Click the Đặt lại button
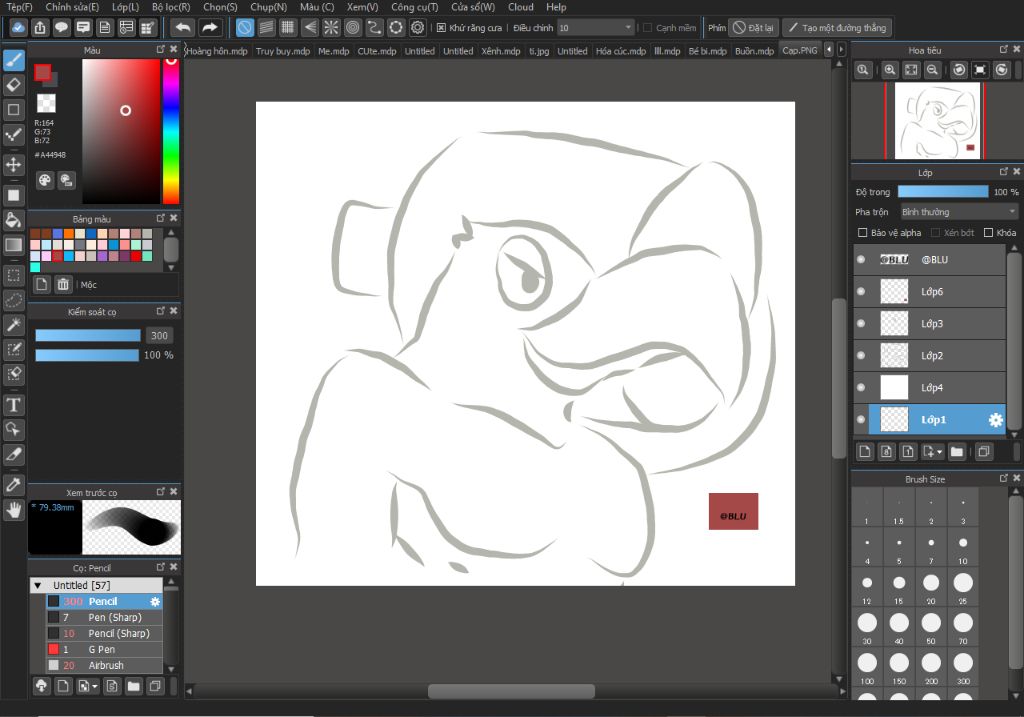Screen dimensions: 1024x717 click(x=753, y=27)
